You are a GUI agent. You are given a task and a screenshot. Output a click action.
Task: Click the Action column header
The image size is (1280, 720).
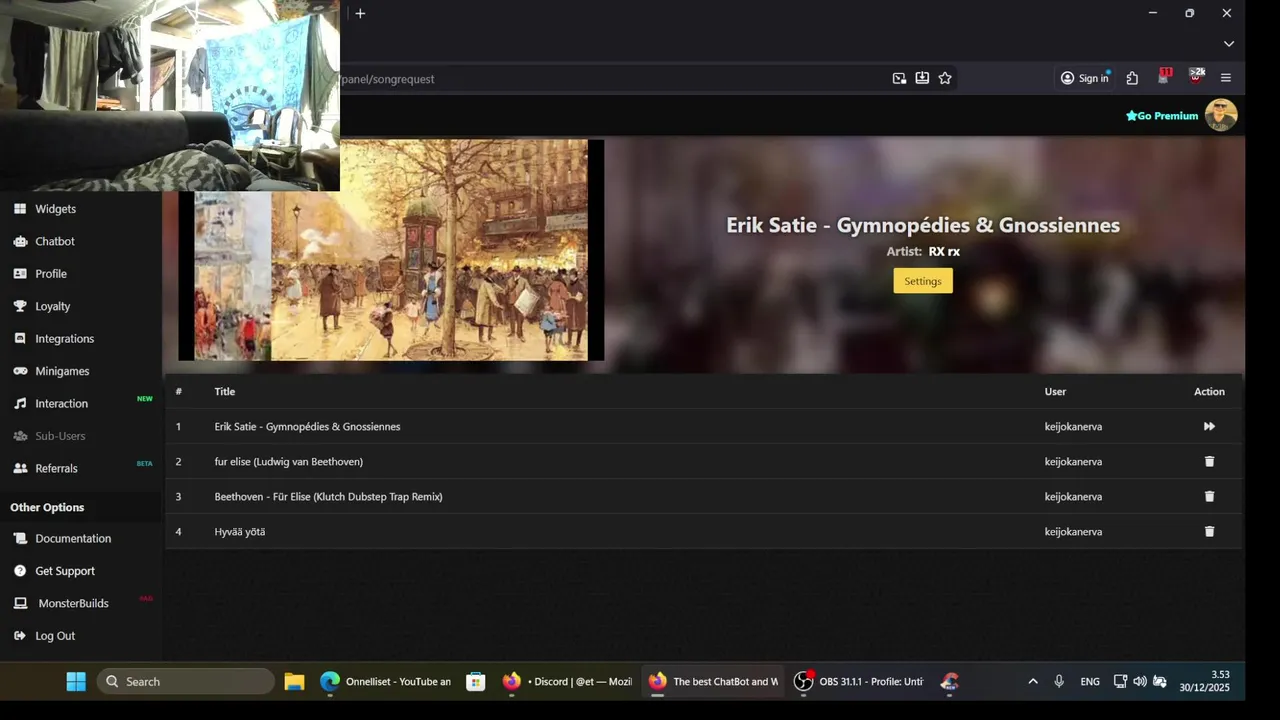pyautogui.click(x=1209, y=392)
